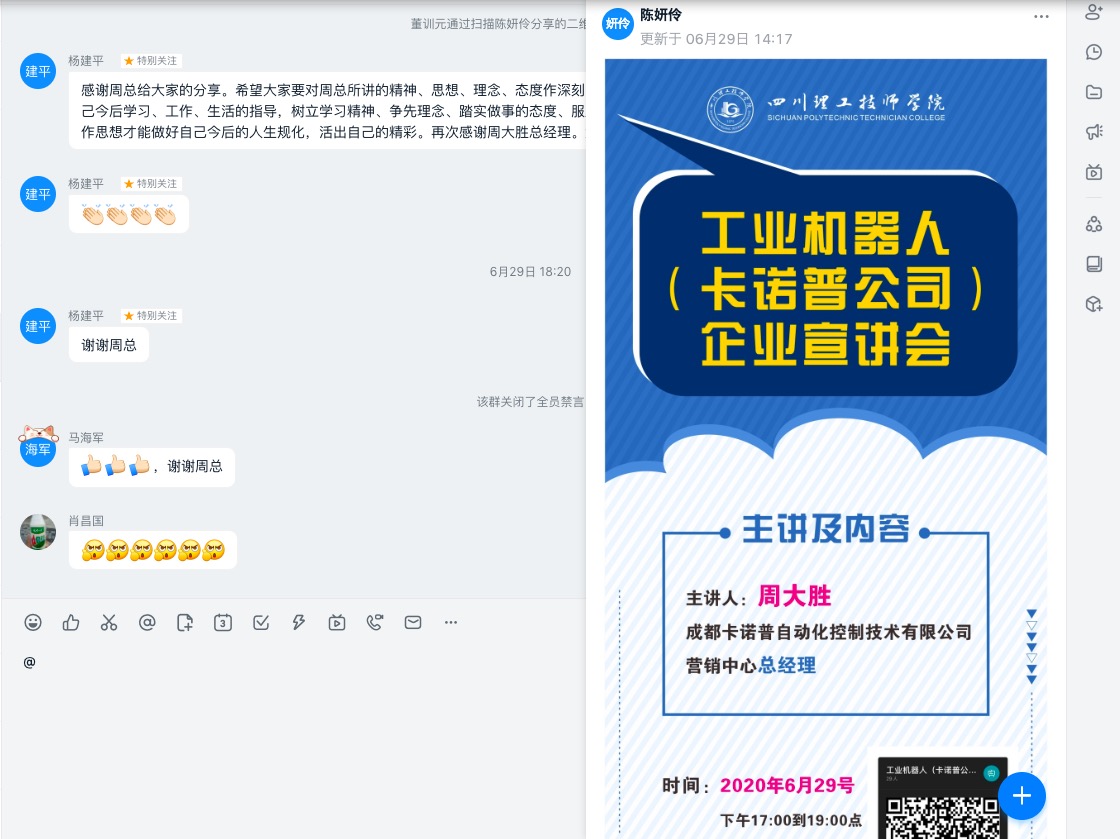This screenshot has width=1120, height=839.
Task: Click 马海军's thumbs-up 谢谢周总 message
Action: [x=151, y=467]
